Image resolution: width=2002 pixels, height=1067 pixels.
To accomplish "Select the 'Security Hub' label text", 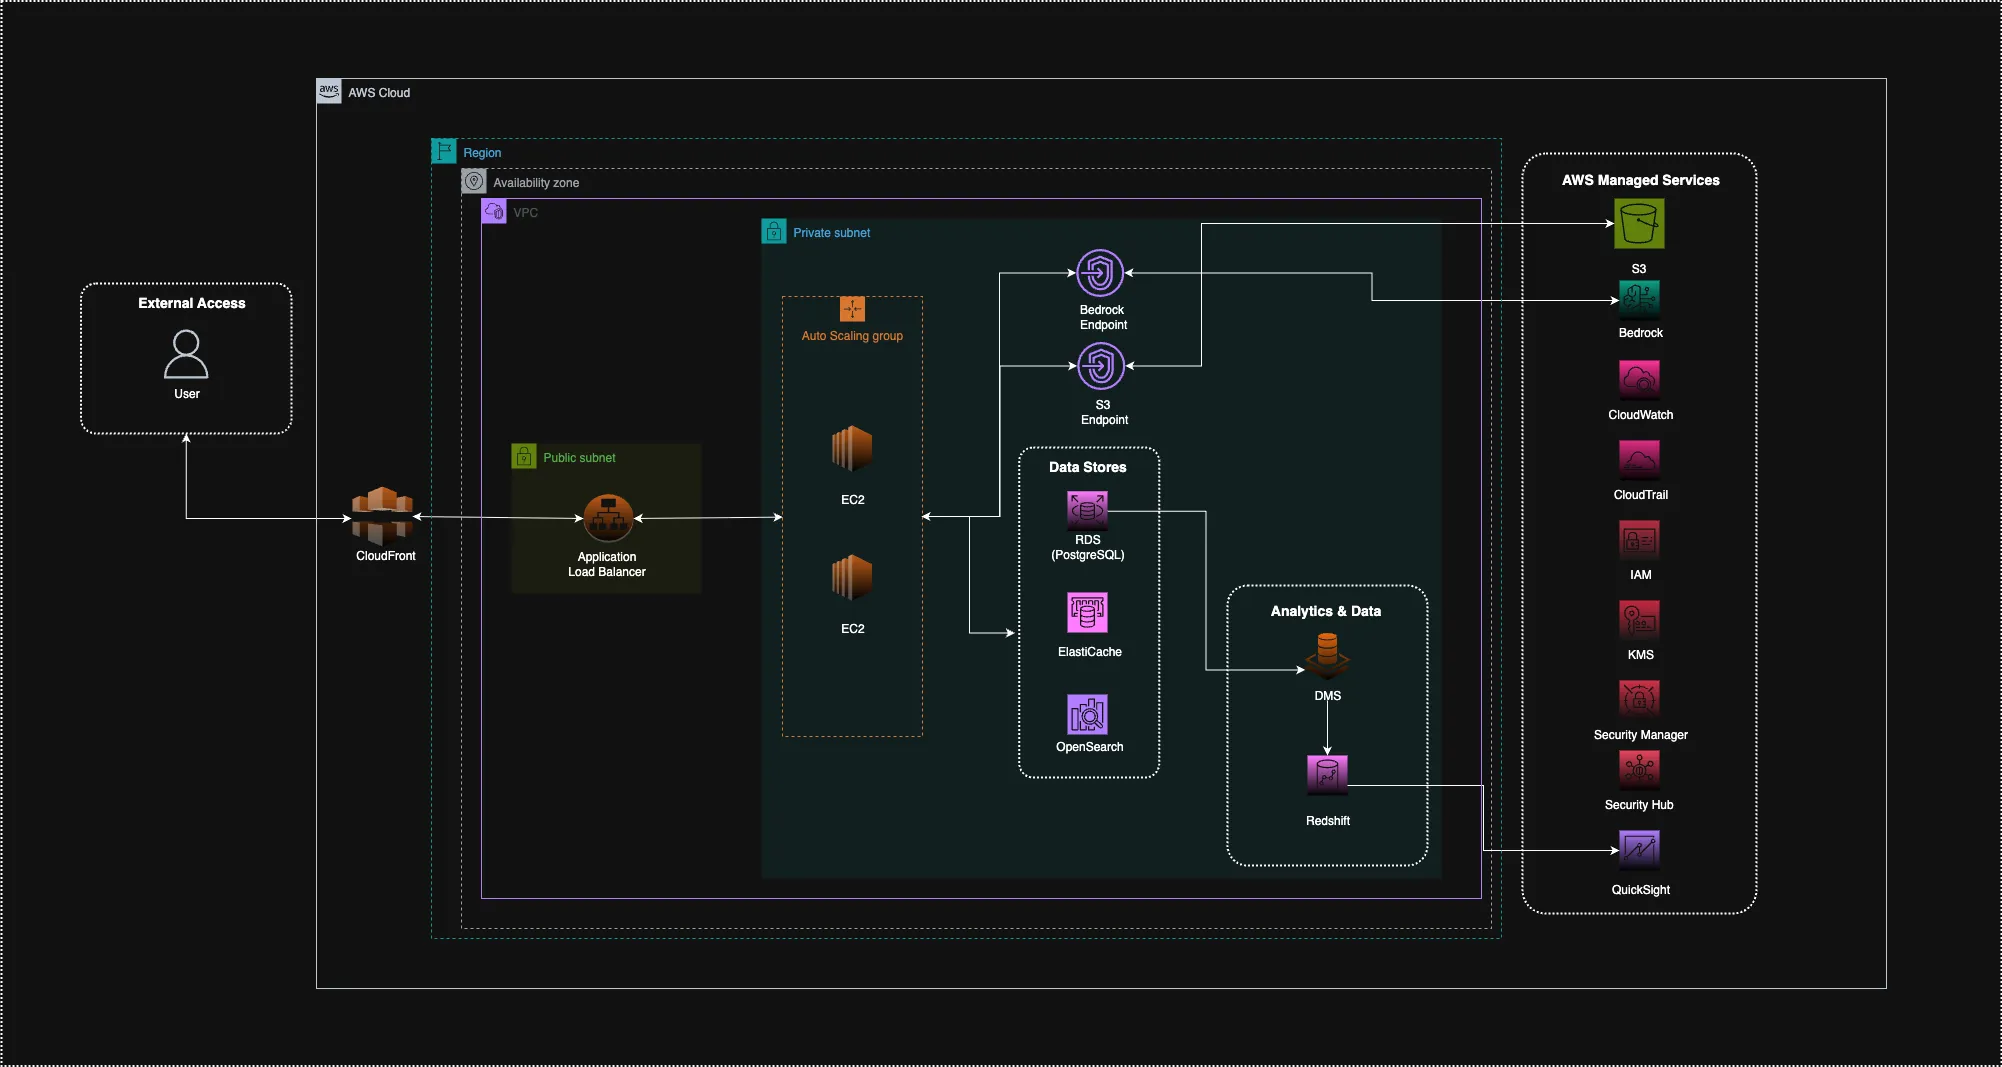I will [x=1638, y=805].
